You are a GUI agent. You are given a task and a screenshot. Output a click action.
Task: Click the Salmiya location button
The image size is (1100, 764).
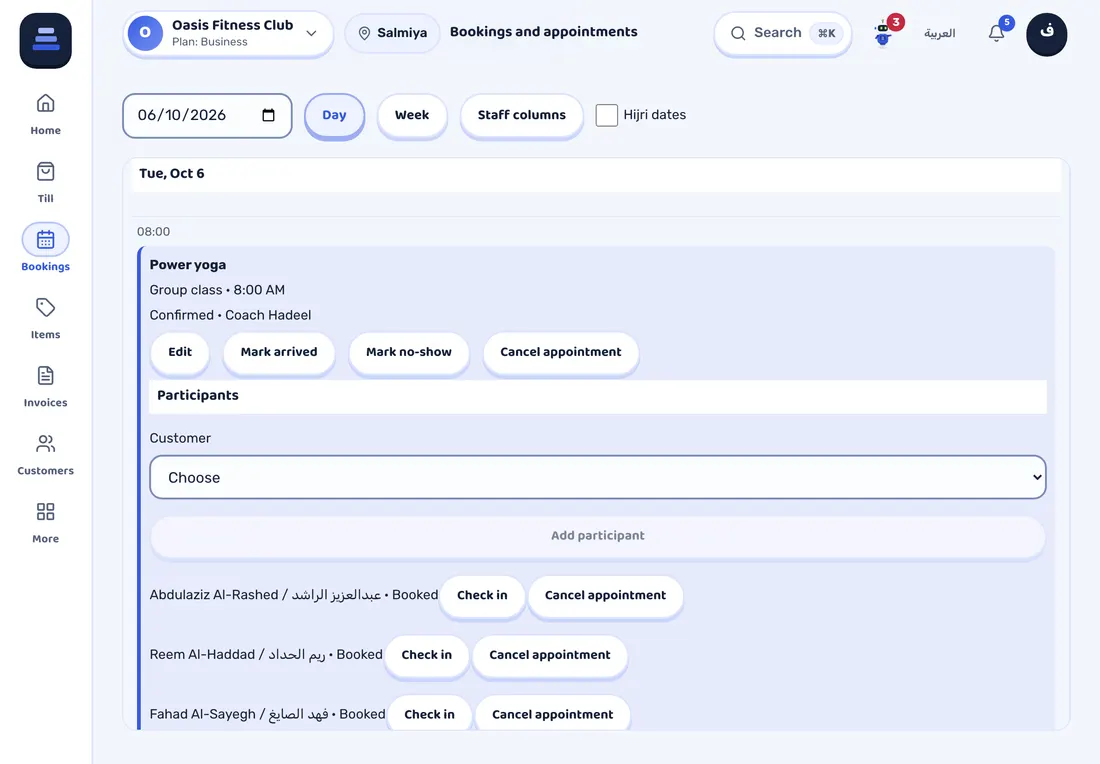[392, 33]
